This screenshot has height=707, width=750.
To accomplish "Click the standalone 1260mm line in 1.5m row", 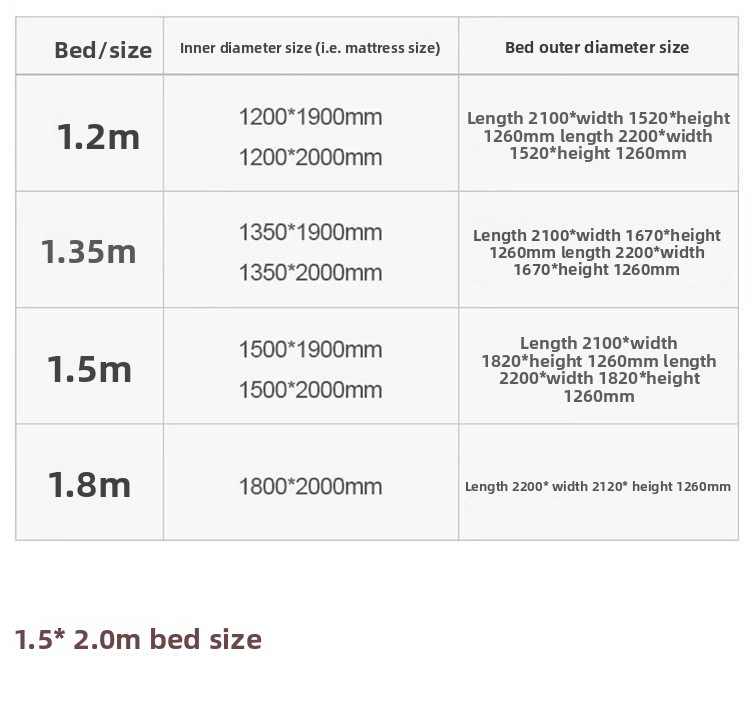I will [x=598, y=396].
